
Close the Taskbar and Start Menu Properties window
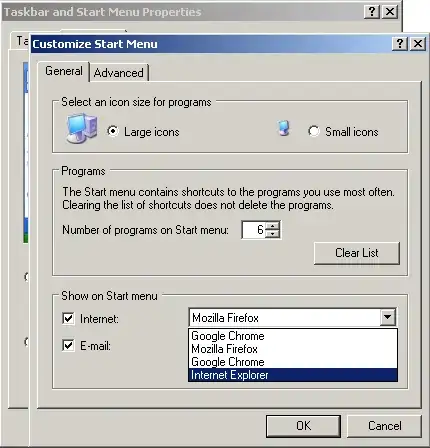pyautogui.click(x=390, y=12)
